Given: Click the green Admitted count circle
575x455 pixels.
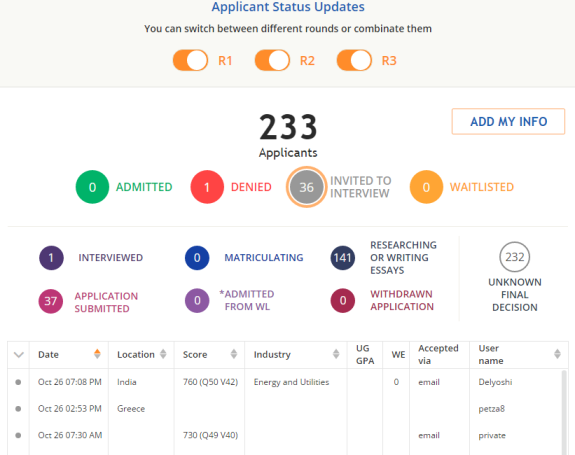Looking at the screenshot, I should pos(92,187).
